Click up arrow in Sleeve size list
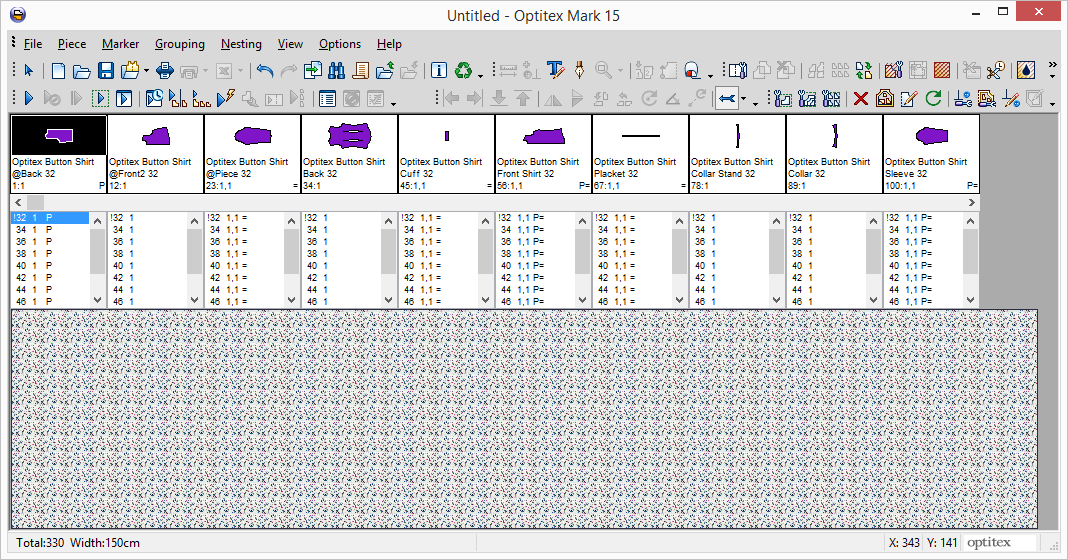The image size is (1068, 560). click(970, 221)
